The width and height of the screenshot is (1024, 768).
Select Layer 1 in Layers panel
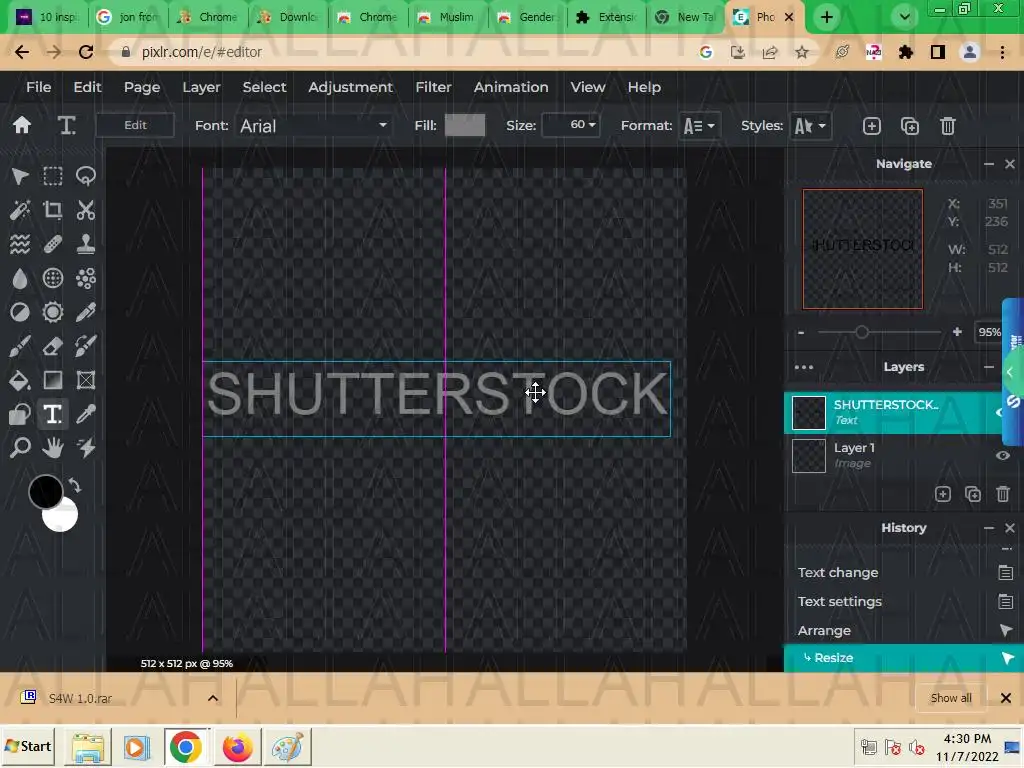click(893, 455)
